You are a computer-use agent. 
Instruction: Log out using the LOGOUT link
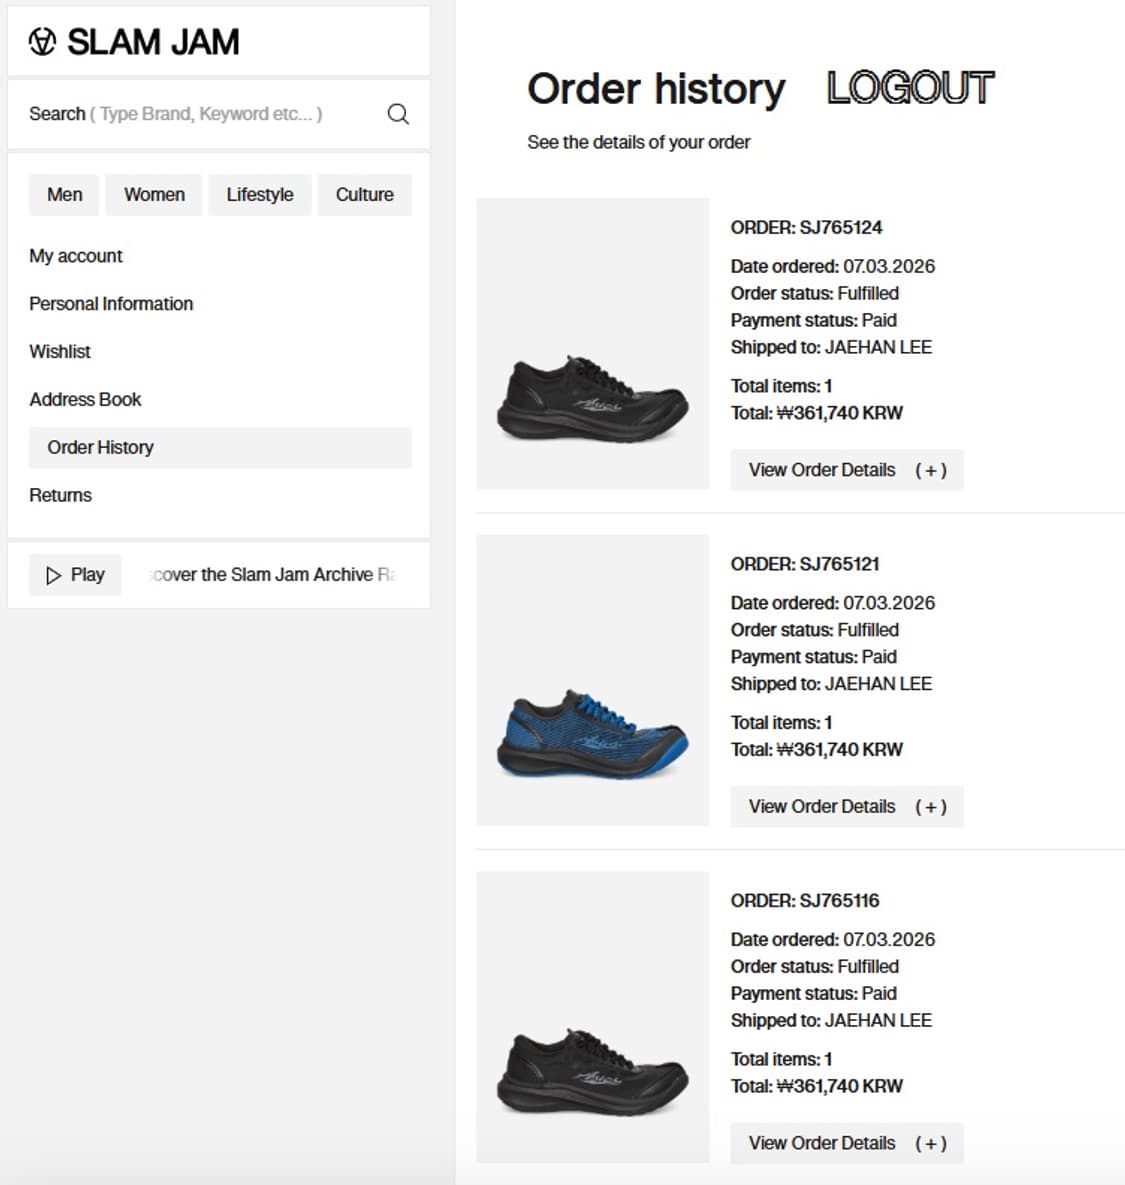pyautogui.click(x=910, y=88)
